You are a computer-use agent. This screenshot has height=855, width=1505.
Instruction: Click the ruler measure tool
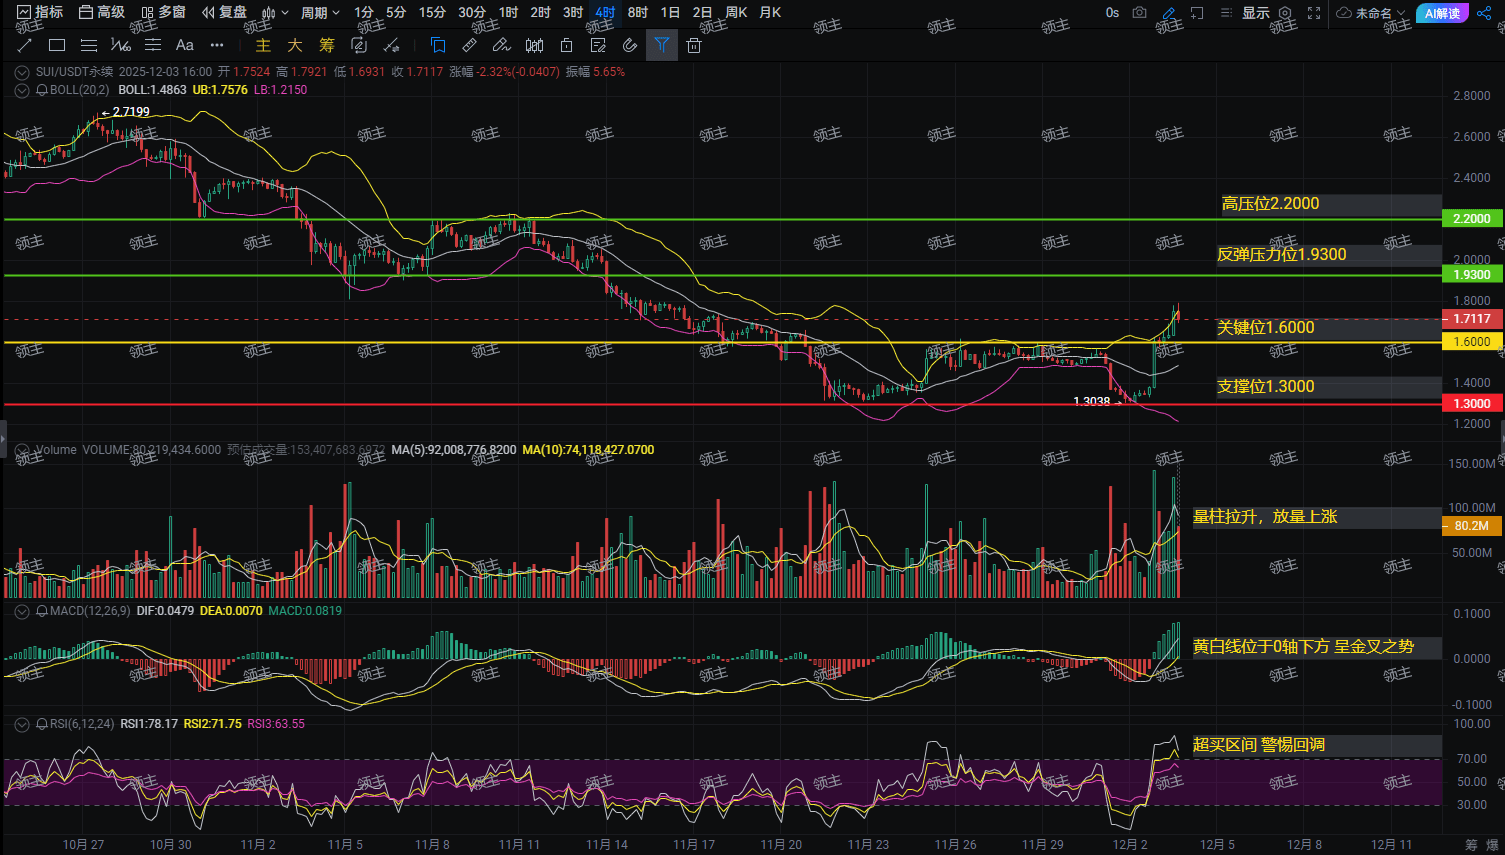click(469, 45)
